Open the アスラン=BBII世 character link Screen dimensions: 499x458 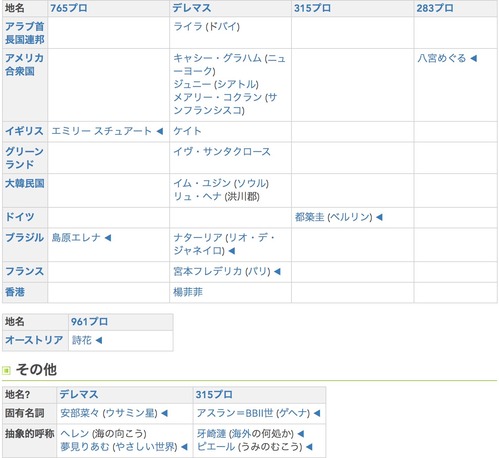pos(235,413)
